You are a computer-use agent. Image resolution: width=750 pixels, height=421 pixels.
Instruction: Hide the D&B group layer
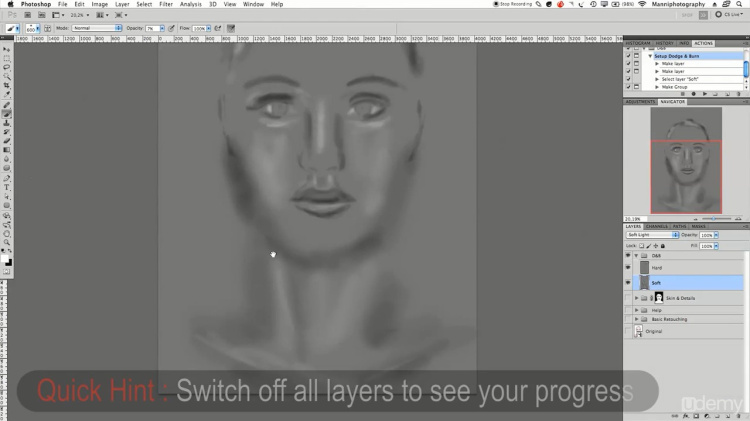pyautogui.click(x=628, y=255)
